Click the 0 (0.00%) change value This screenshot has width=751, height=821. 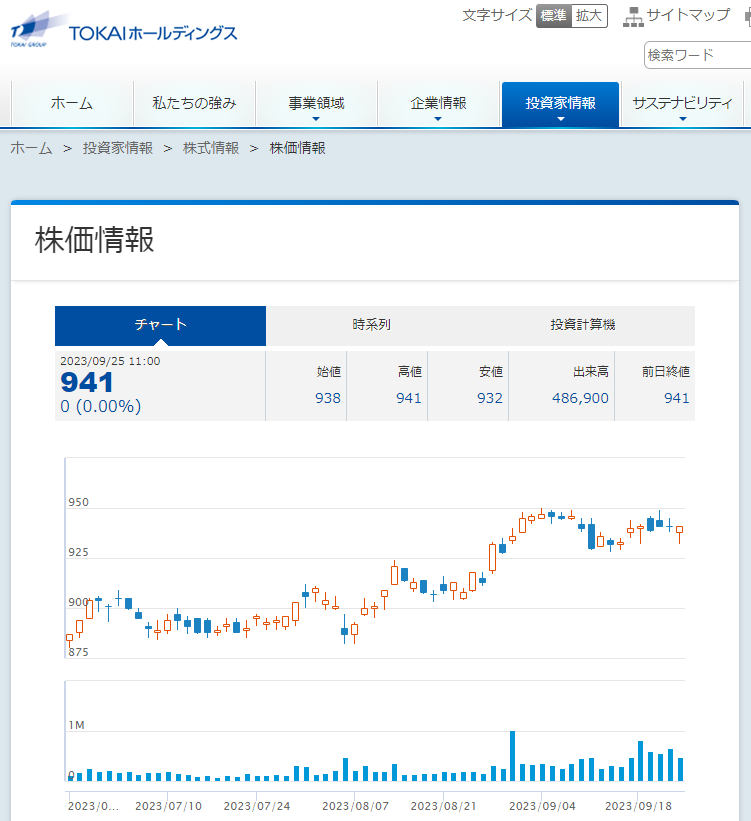(101, 406)
